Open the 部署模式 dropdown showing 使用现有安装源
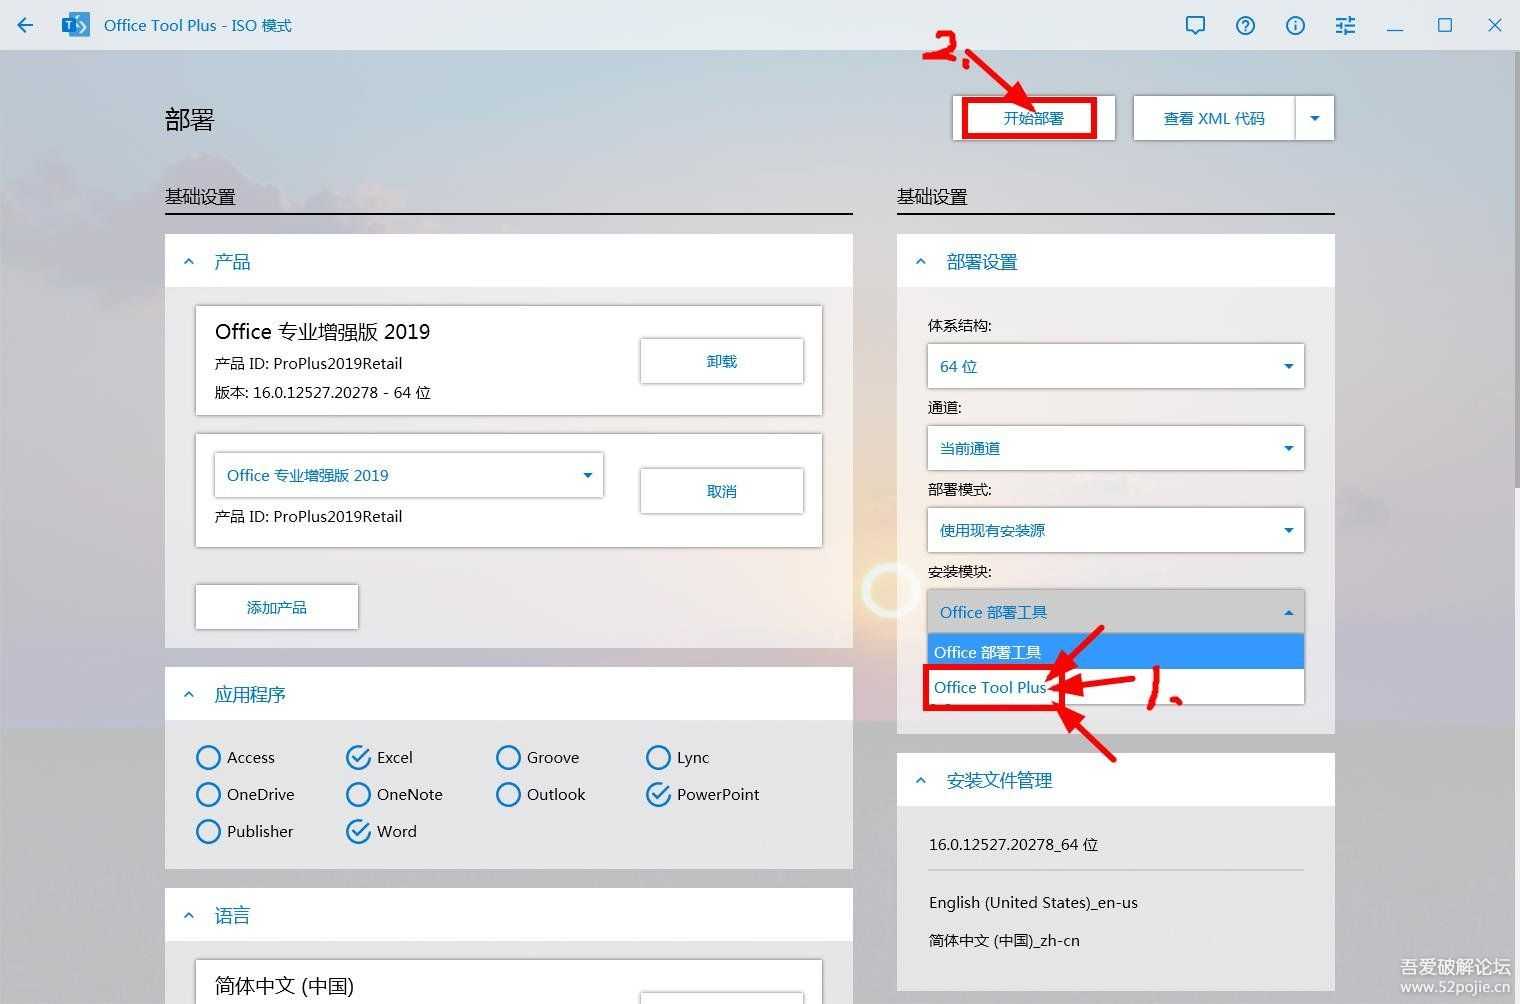1520x1004 pixels. 1116,530
